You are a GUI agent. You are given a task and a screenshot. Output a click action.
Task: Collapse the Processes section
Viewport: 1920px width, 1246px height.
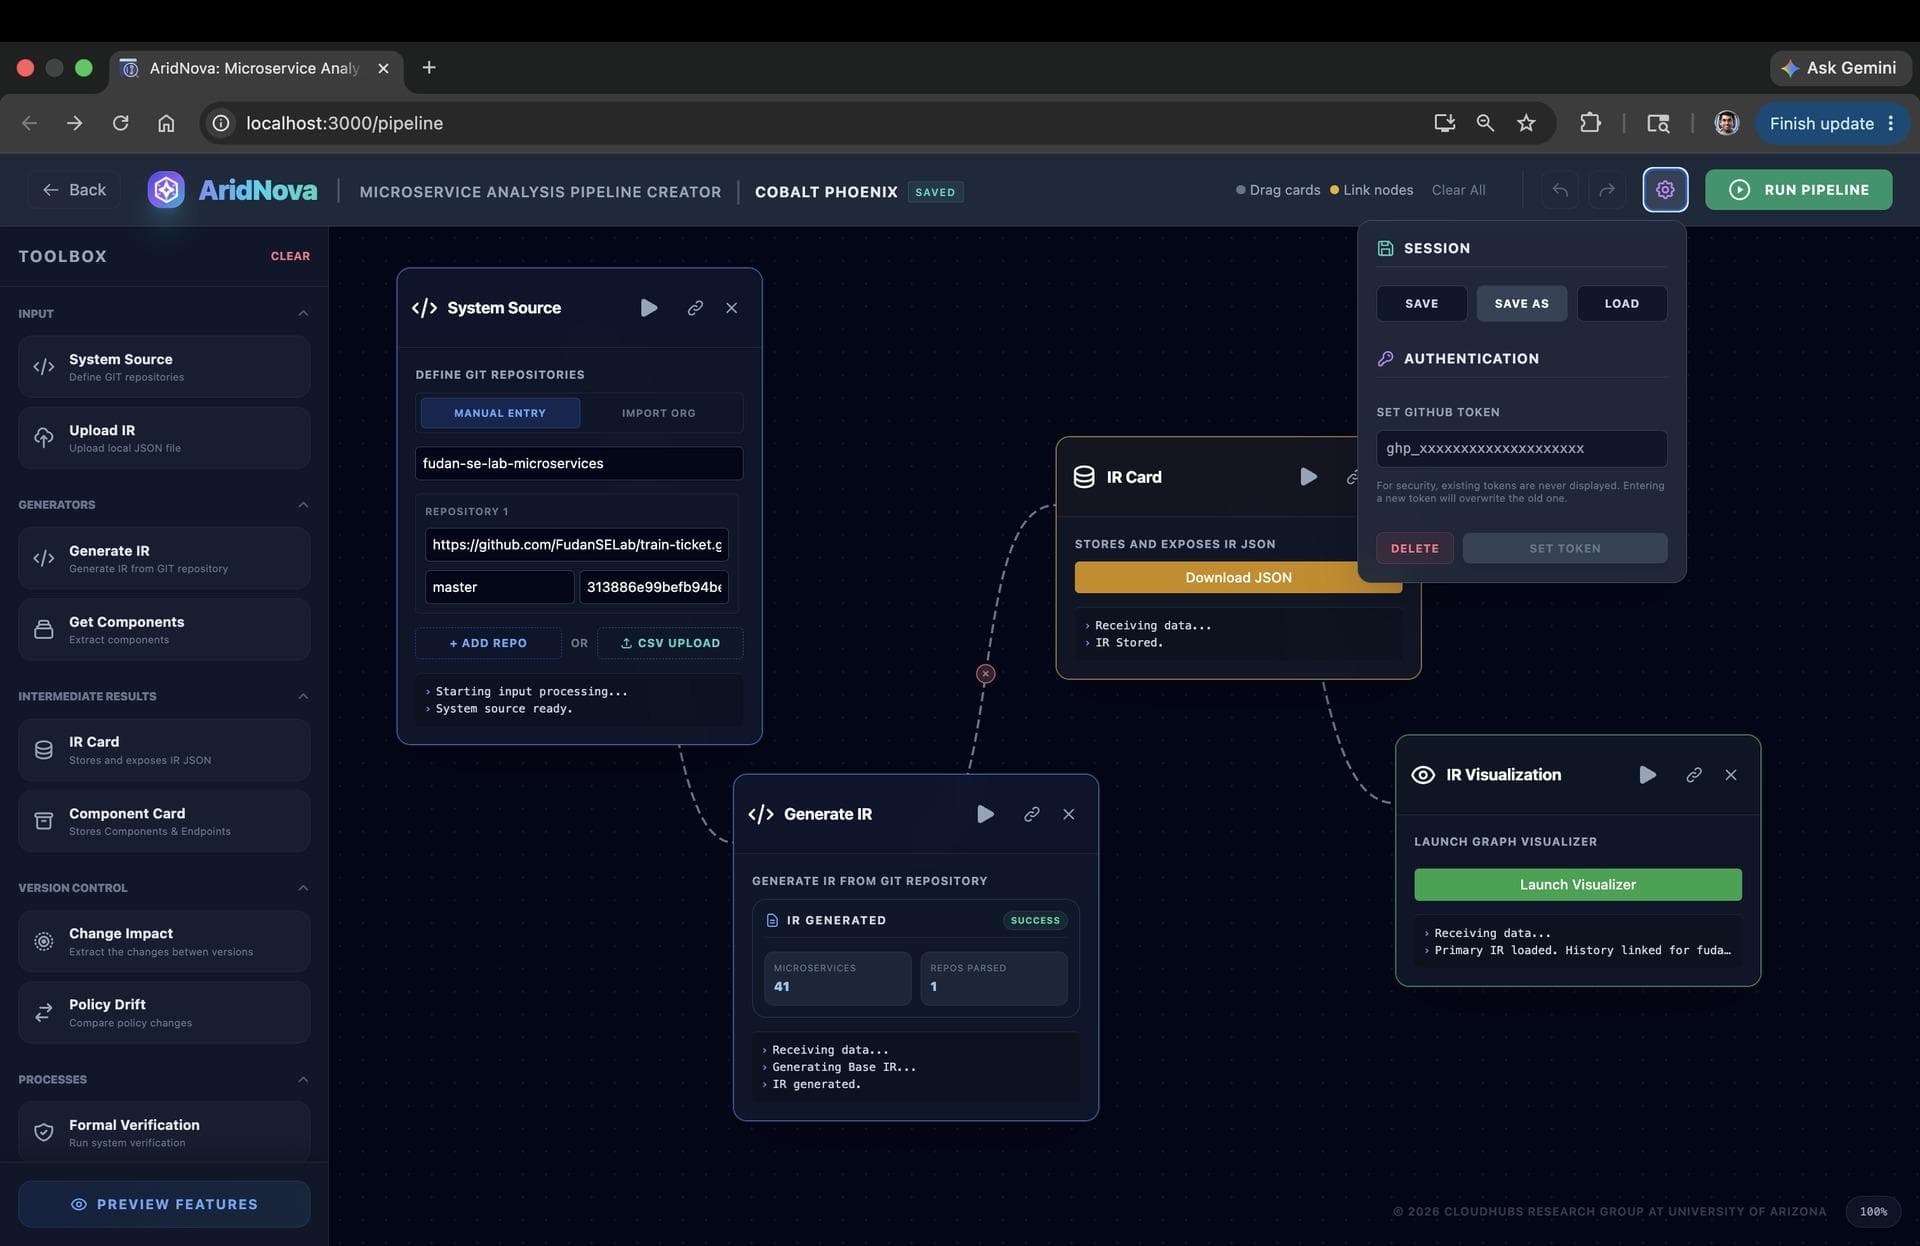coord(303,1079)
